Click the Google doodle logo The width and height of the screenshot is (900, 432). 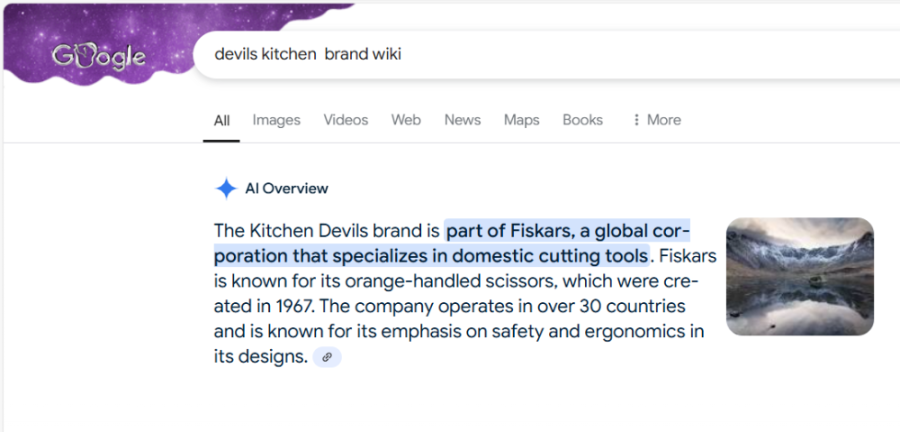[x=98, y=56]
